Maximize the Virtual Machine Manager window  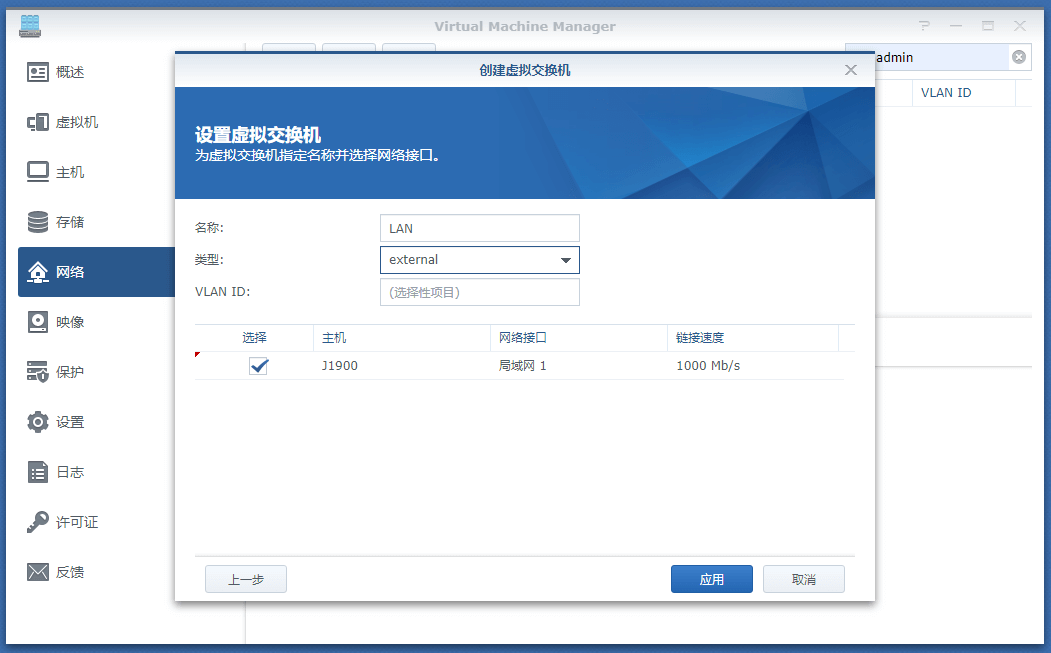[988, 26]
